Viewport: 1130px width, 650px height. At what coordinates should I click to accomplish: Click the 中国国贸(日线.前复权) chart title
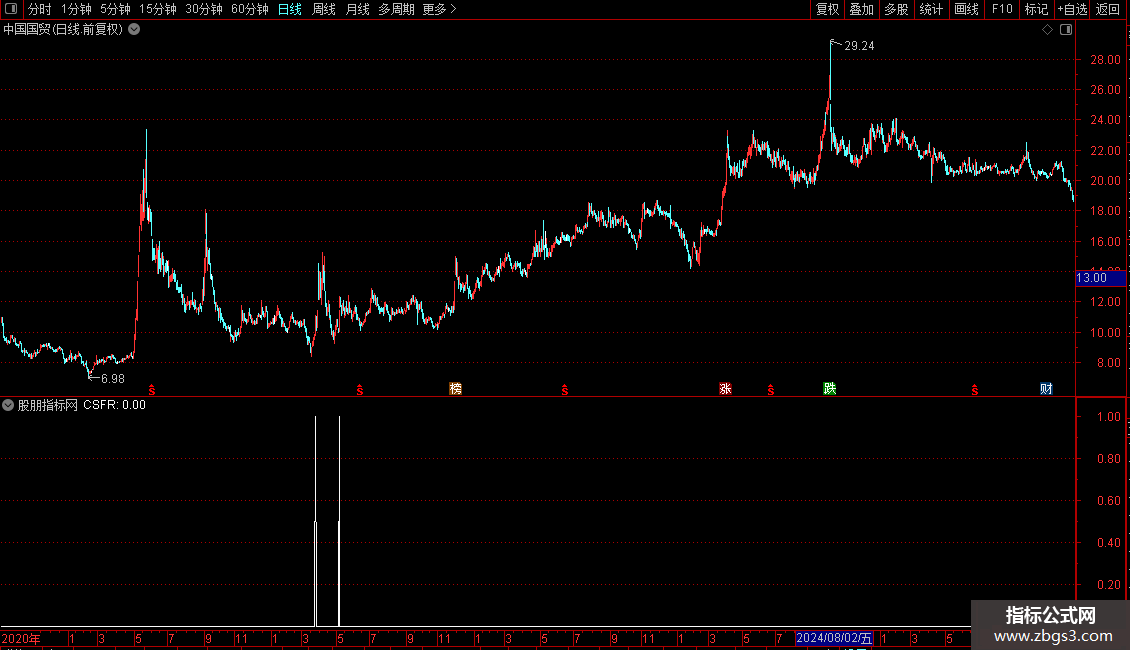tap(63, 30)
